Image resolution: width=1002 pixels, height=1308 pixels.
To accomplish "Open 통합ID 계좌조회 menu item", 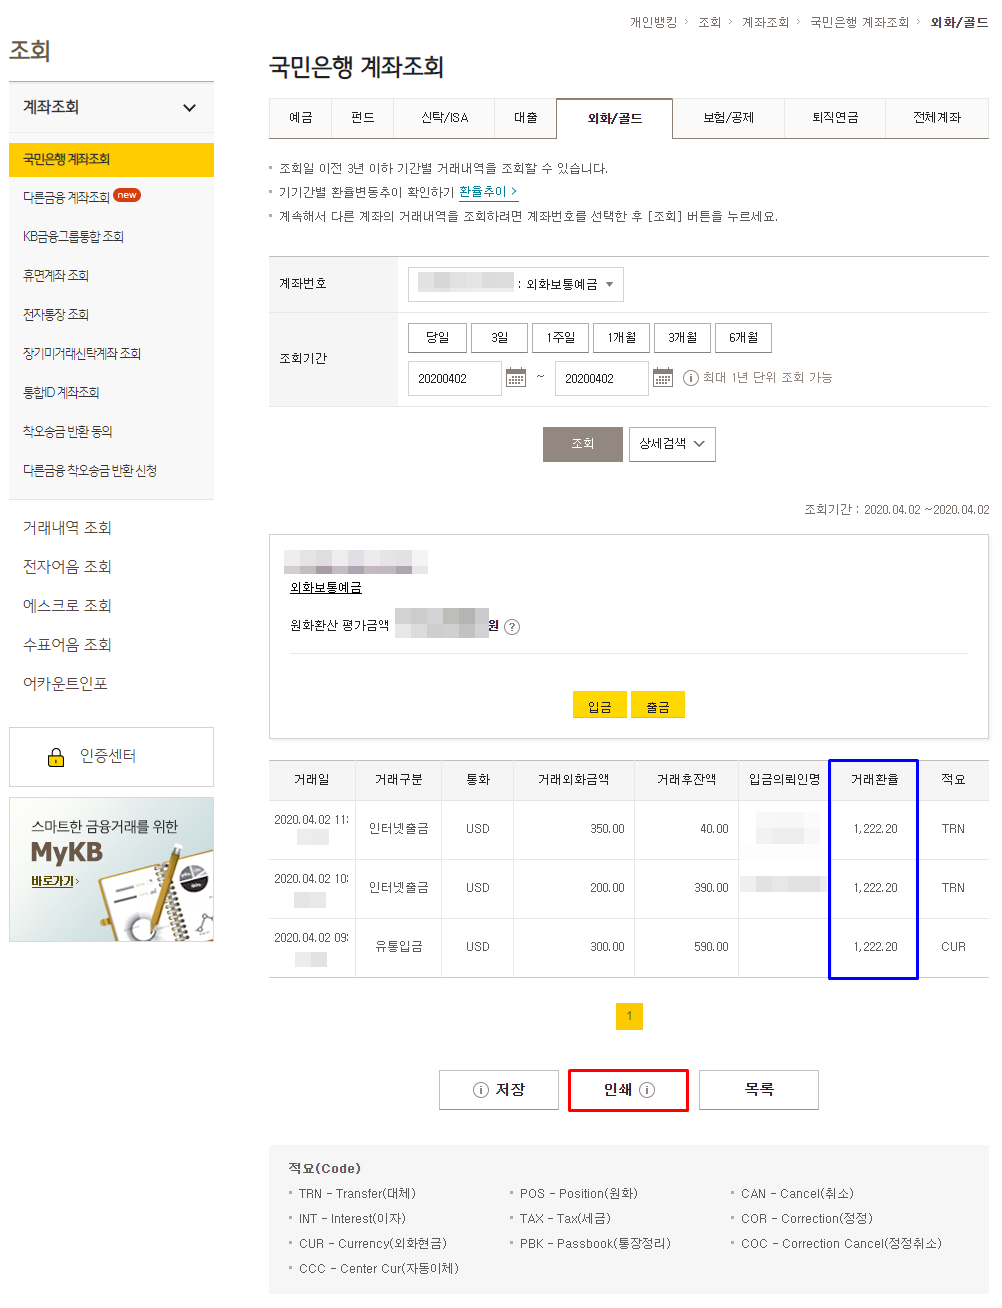I will pos(61,393).
